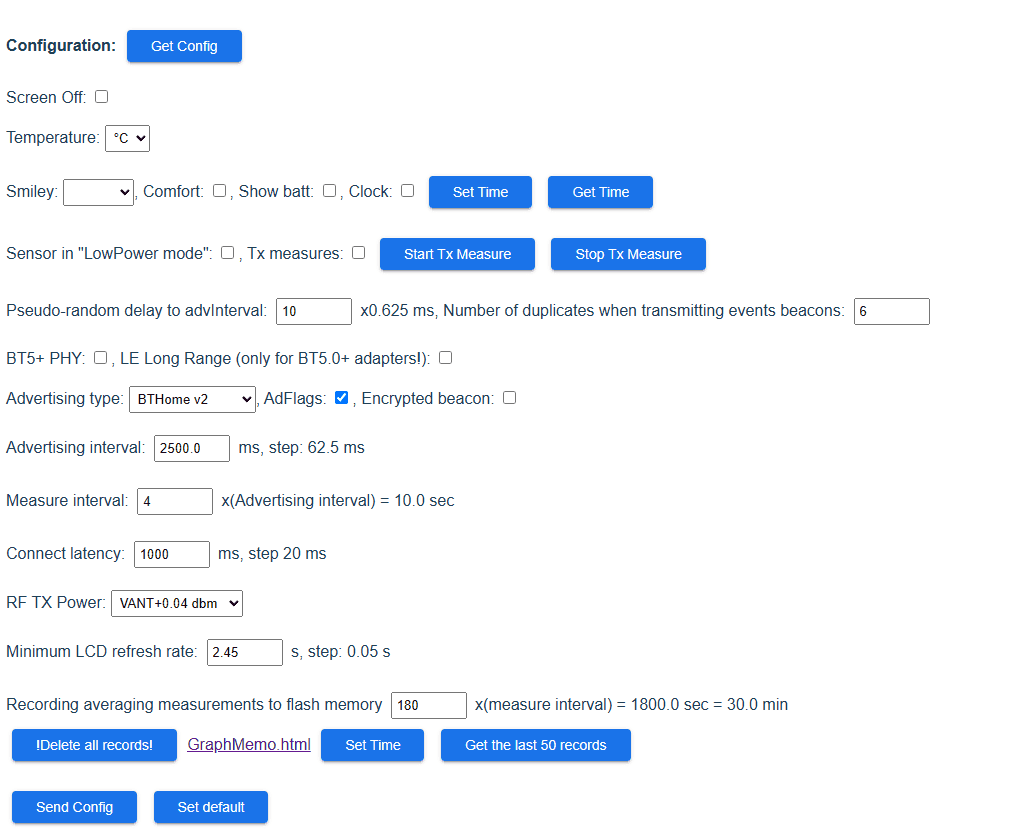Image resolution: width=1034 pixels, height=832 pixels.
Task: Focus the Advertising interval input field
Action: [192, 448]
